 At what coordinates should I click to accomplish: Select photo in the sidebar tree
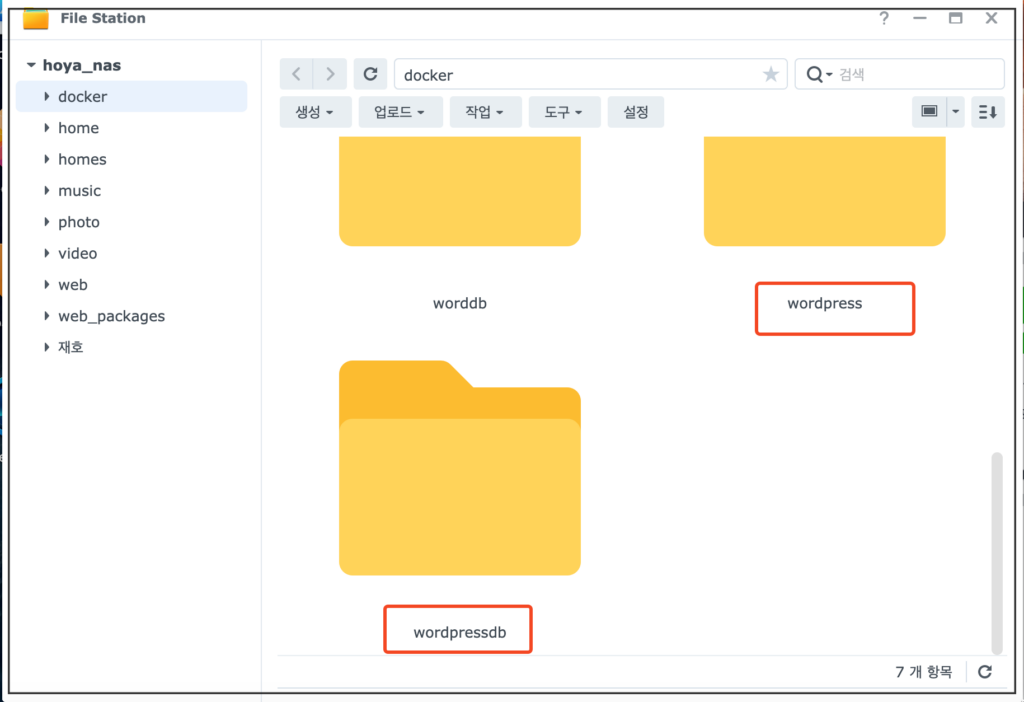tap(79, 222)
